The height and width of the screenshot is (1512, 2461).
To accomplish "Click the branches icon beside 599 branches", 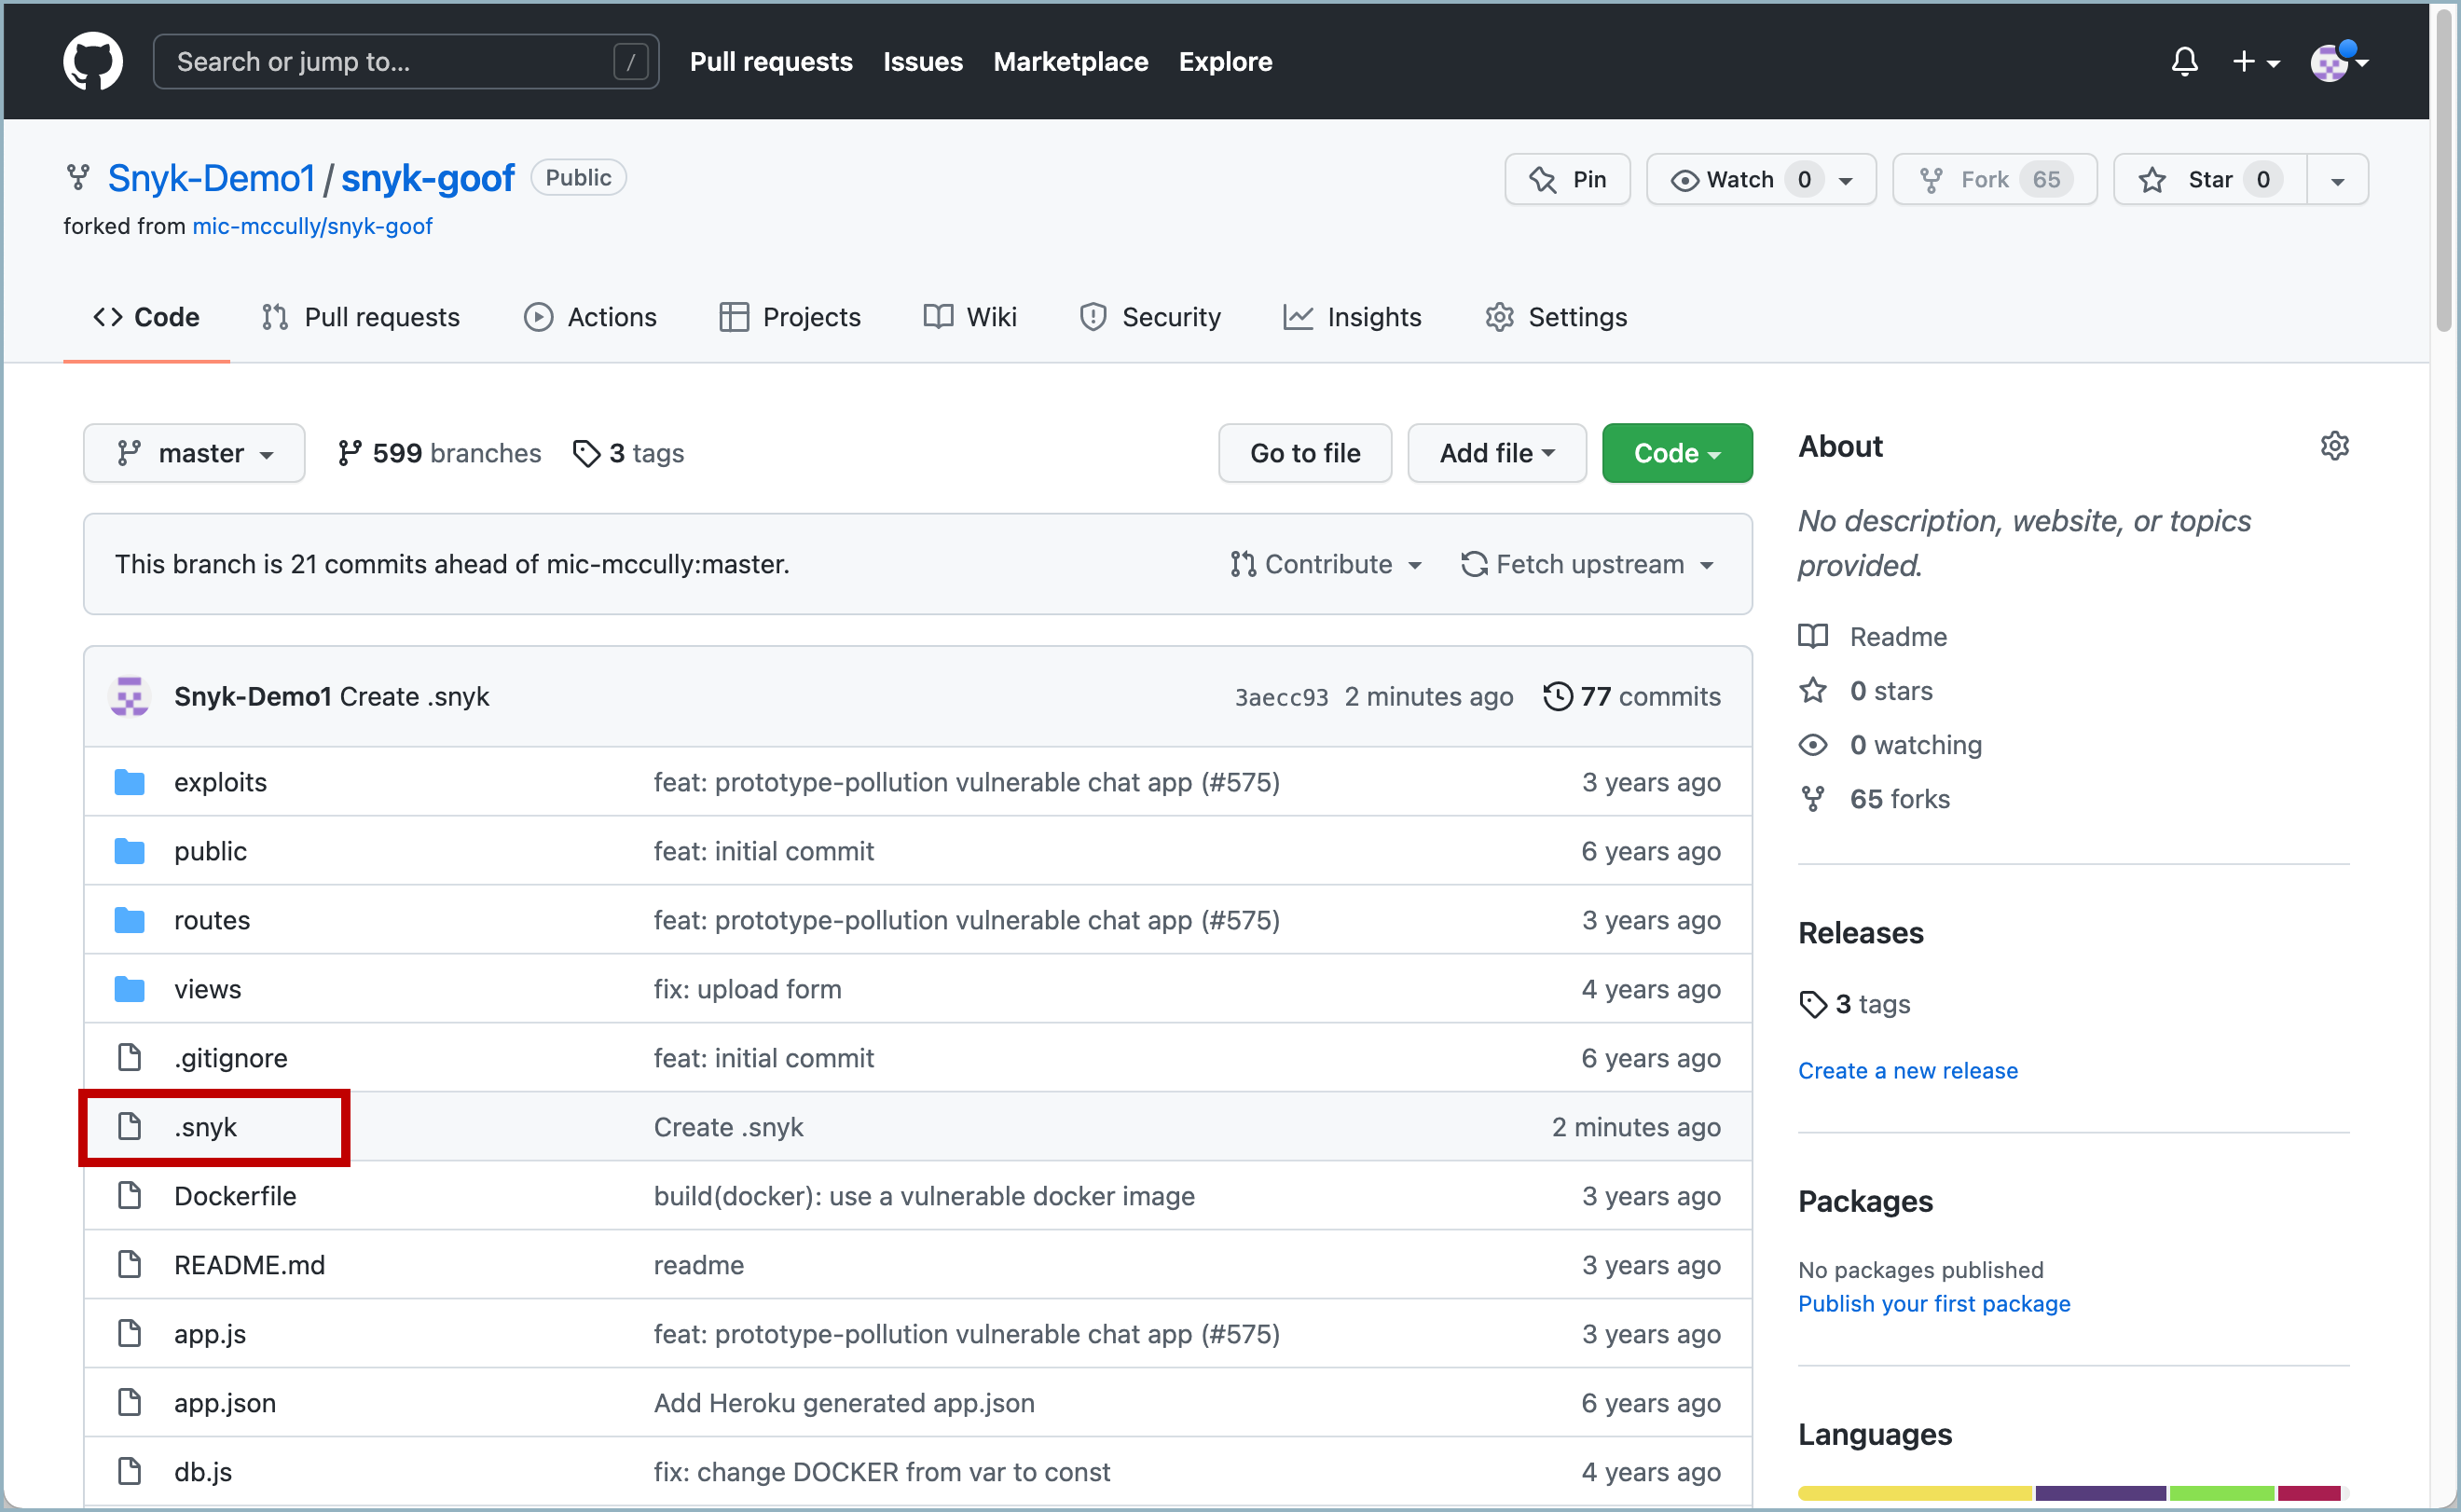I will click(349, 453).
